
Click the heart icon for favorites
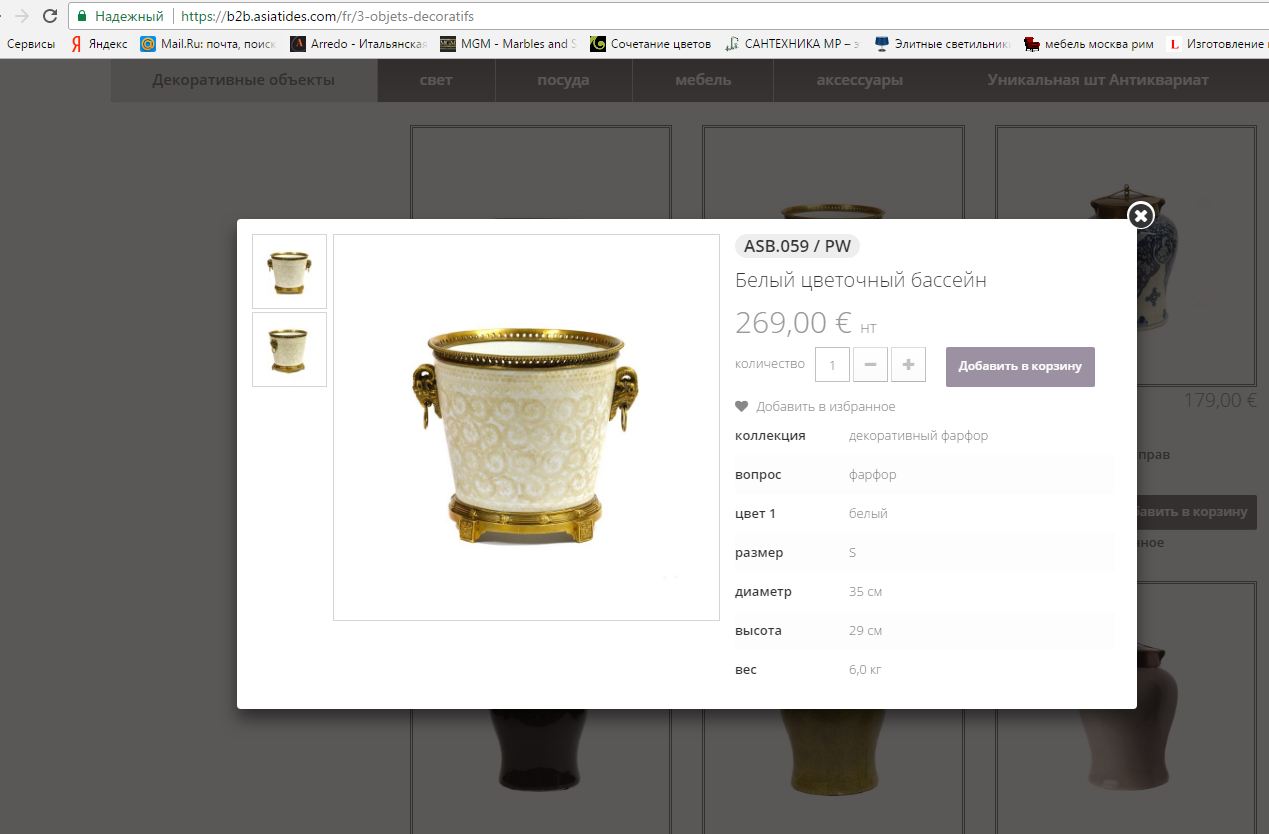pyautogui.click(x=742, y=406)
